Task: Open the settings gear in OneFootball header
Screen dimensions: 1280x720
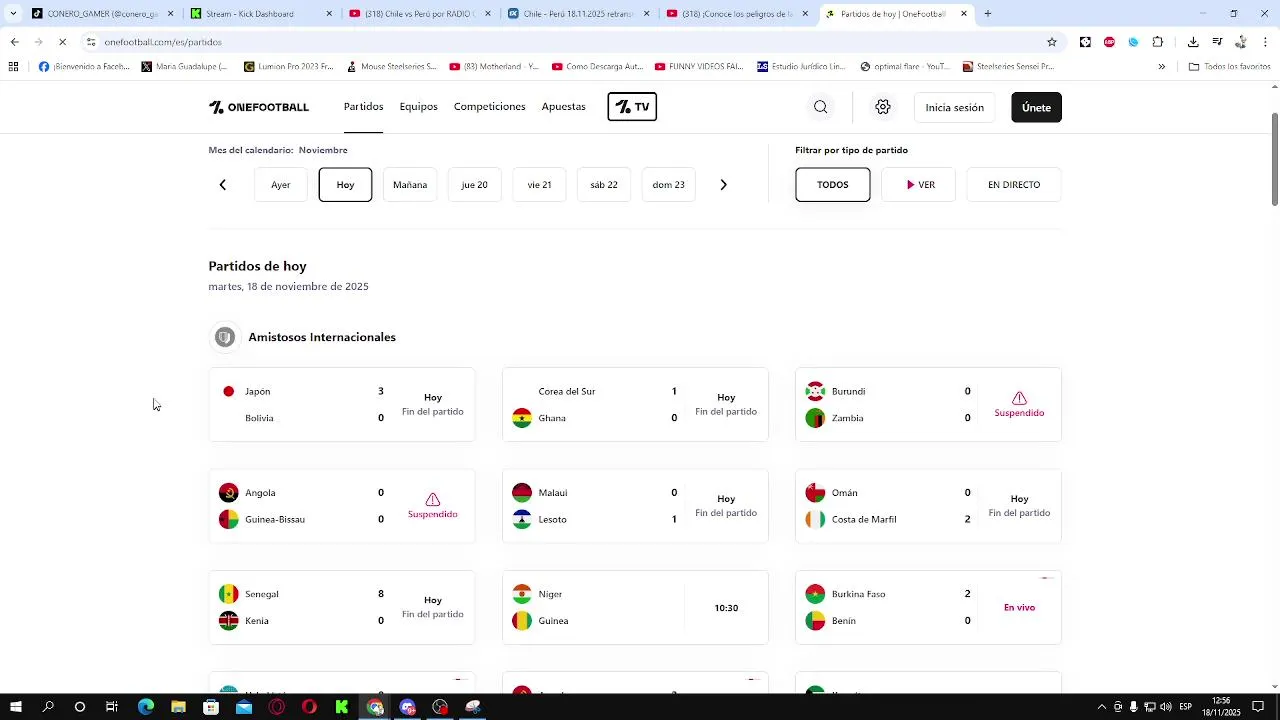Action: pos(883,107)
